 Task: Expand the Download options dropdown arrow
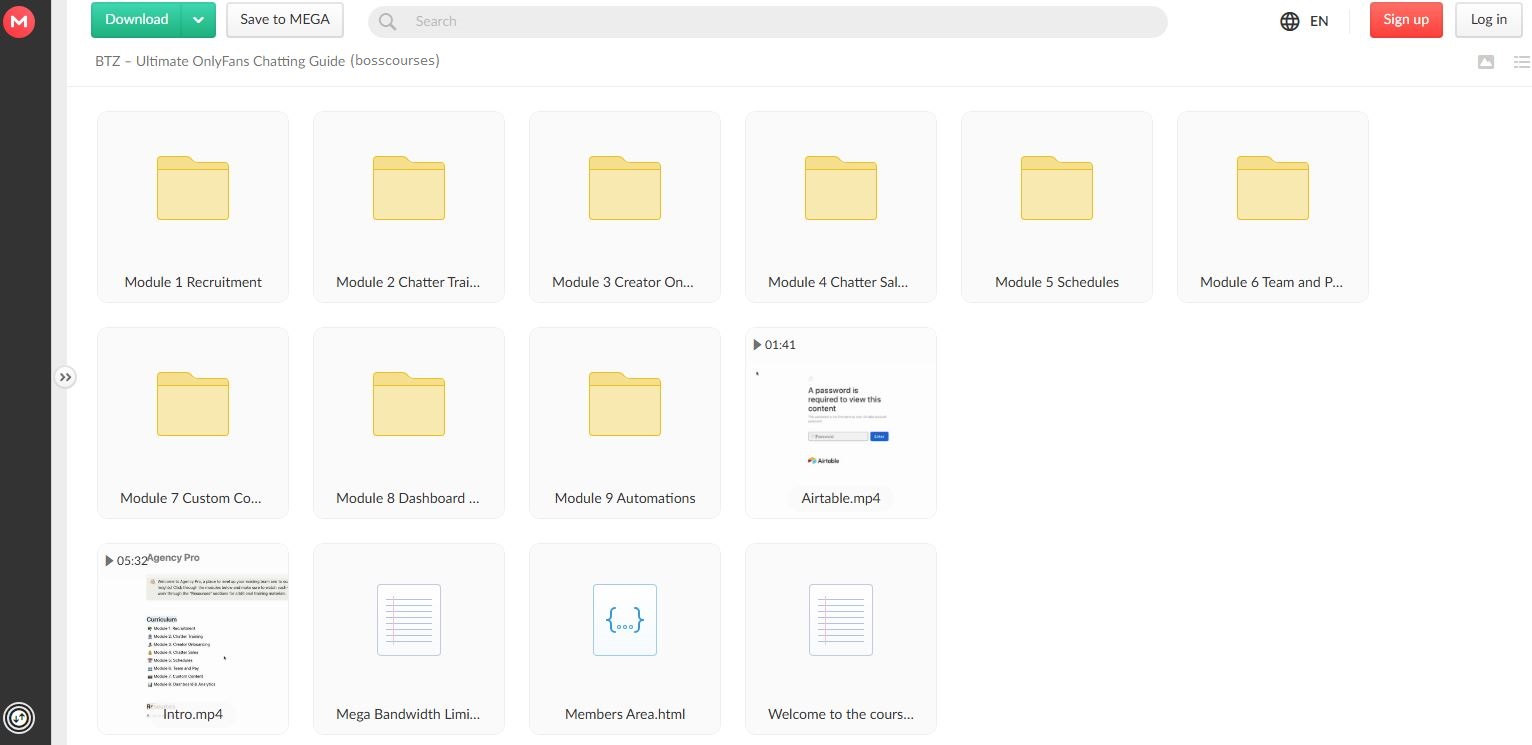(x=199, y=20)
